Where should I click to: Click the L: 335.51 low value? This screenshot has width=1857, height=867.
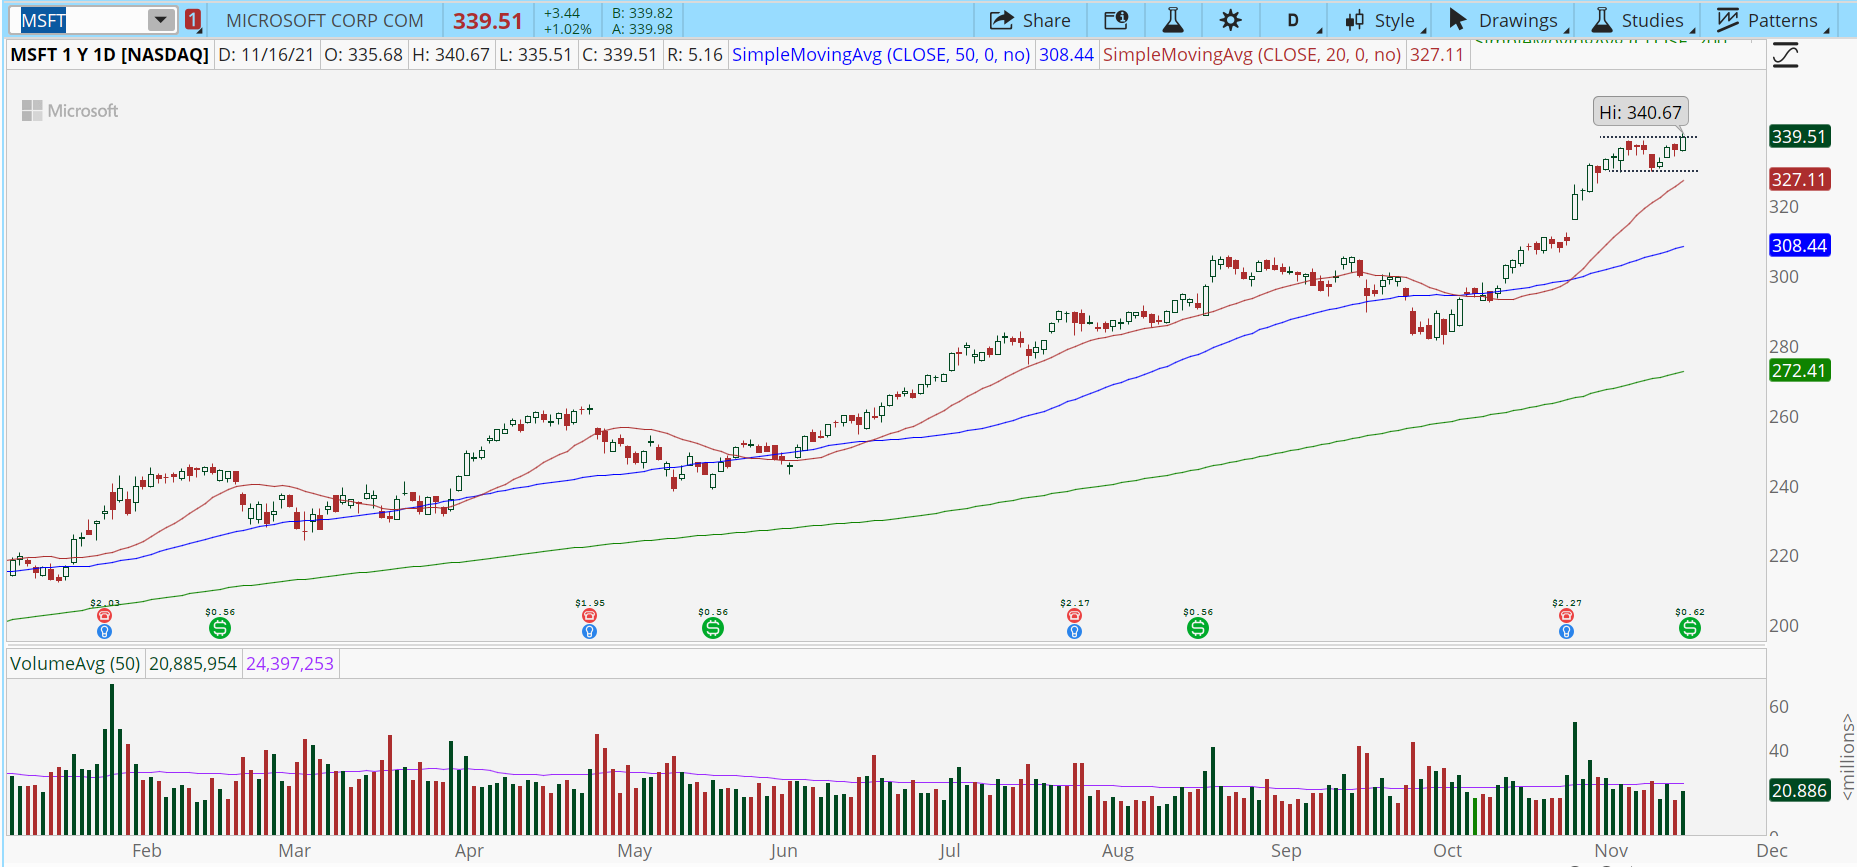(535, 55)
